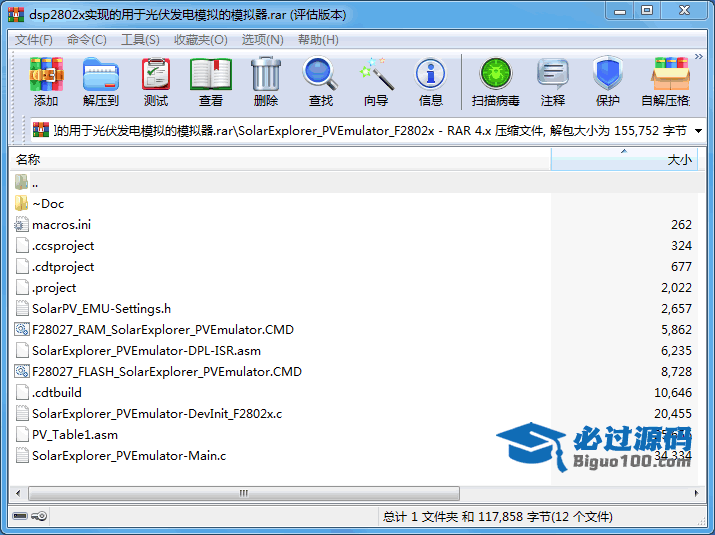Click the horizontal scrollbar thumb
The width and height of the screenshot is (715, 535).
(242, 493)
